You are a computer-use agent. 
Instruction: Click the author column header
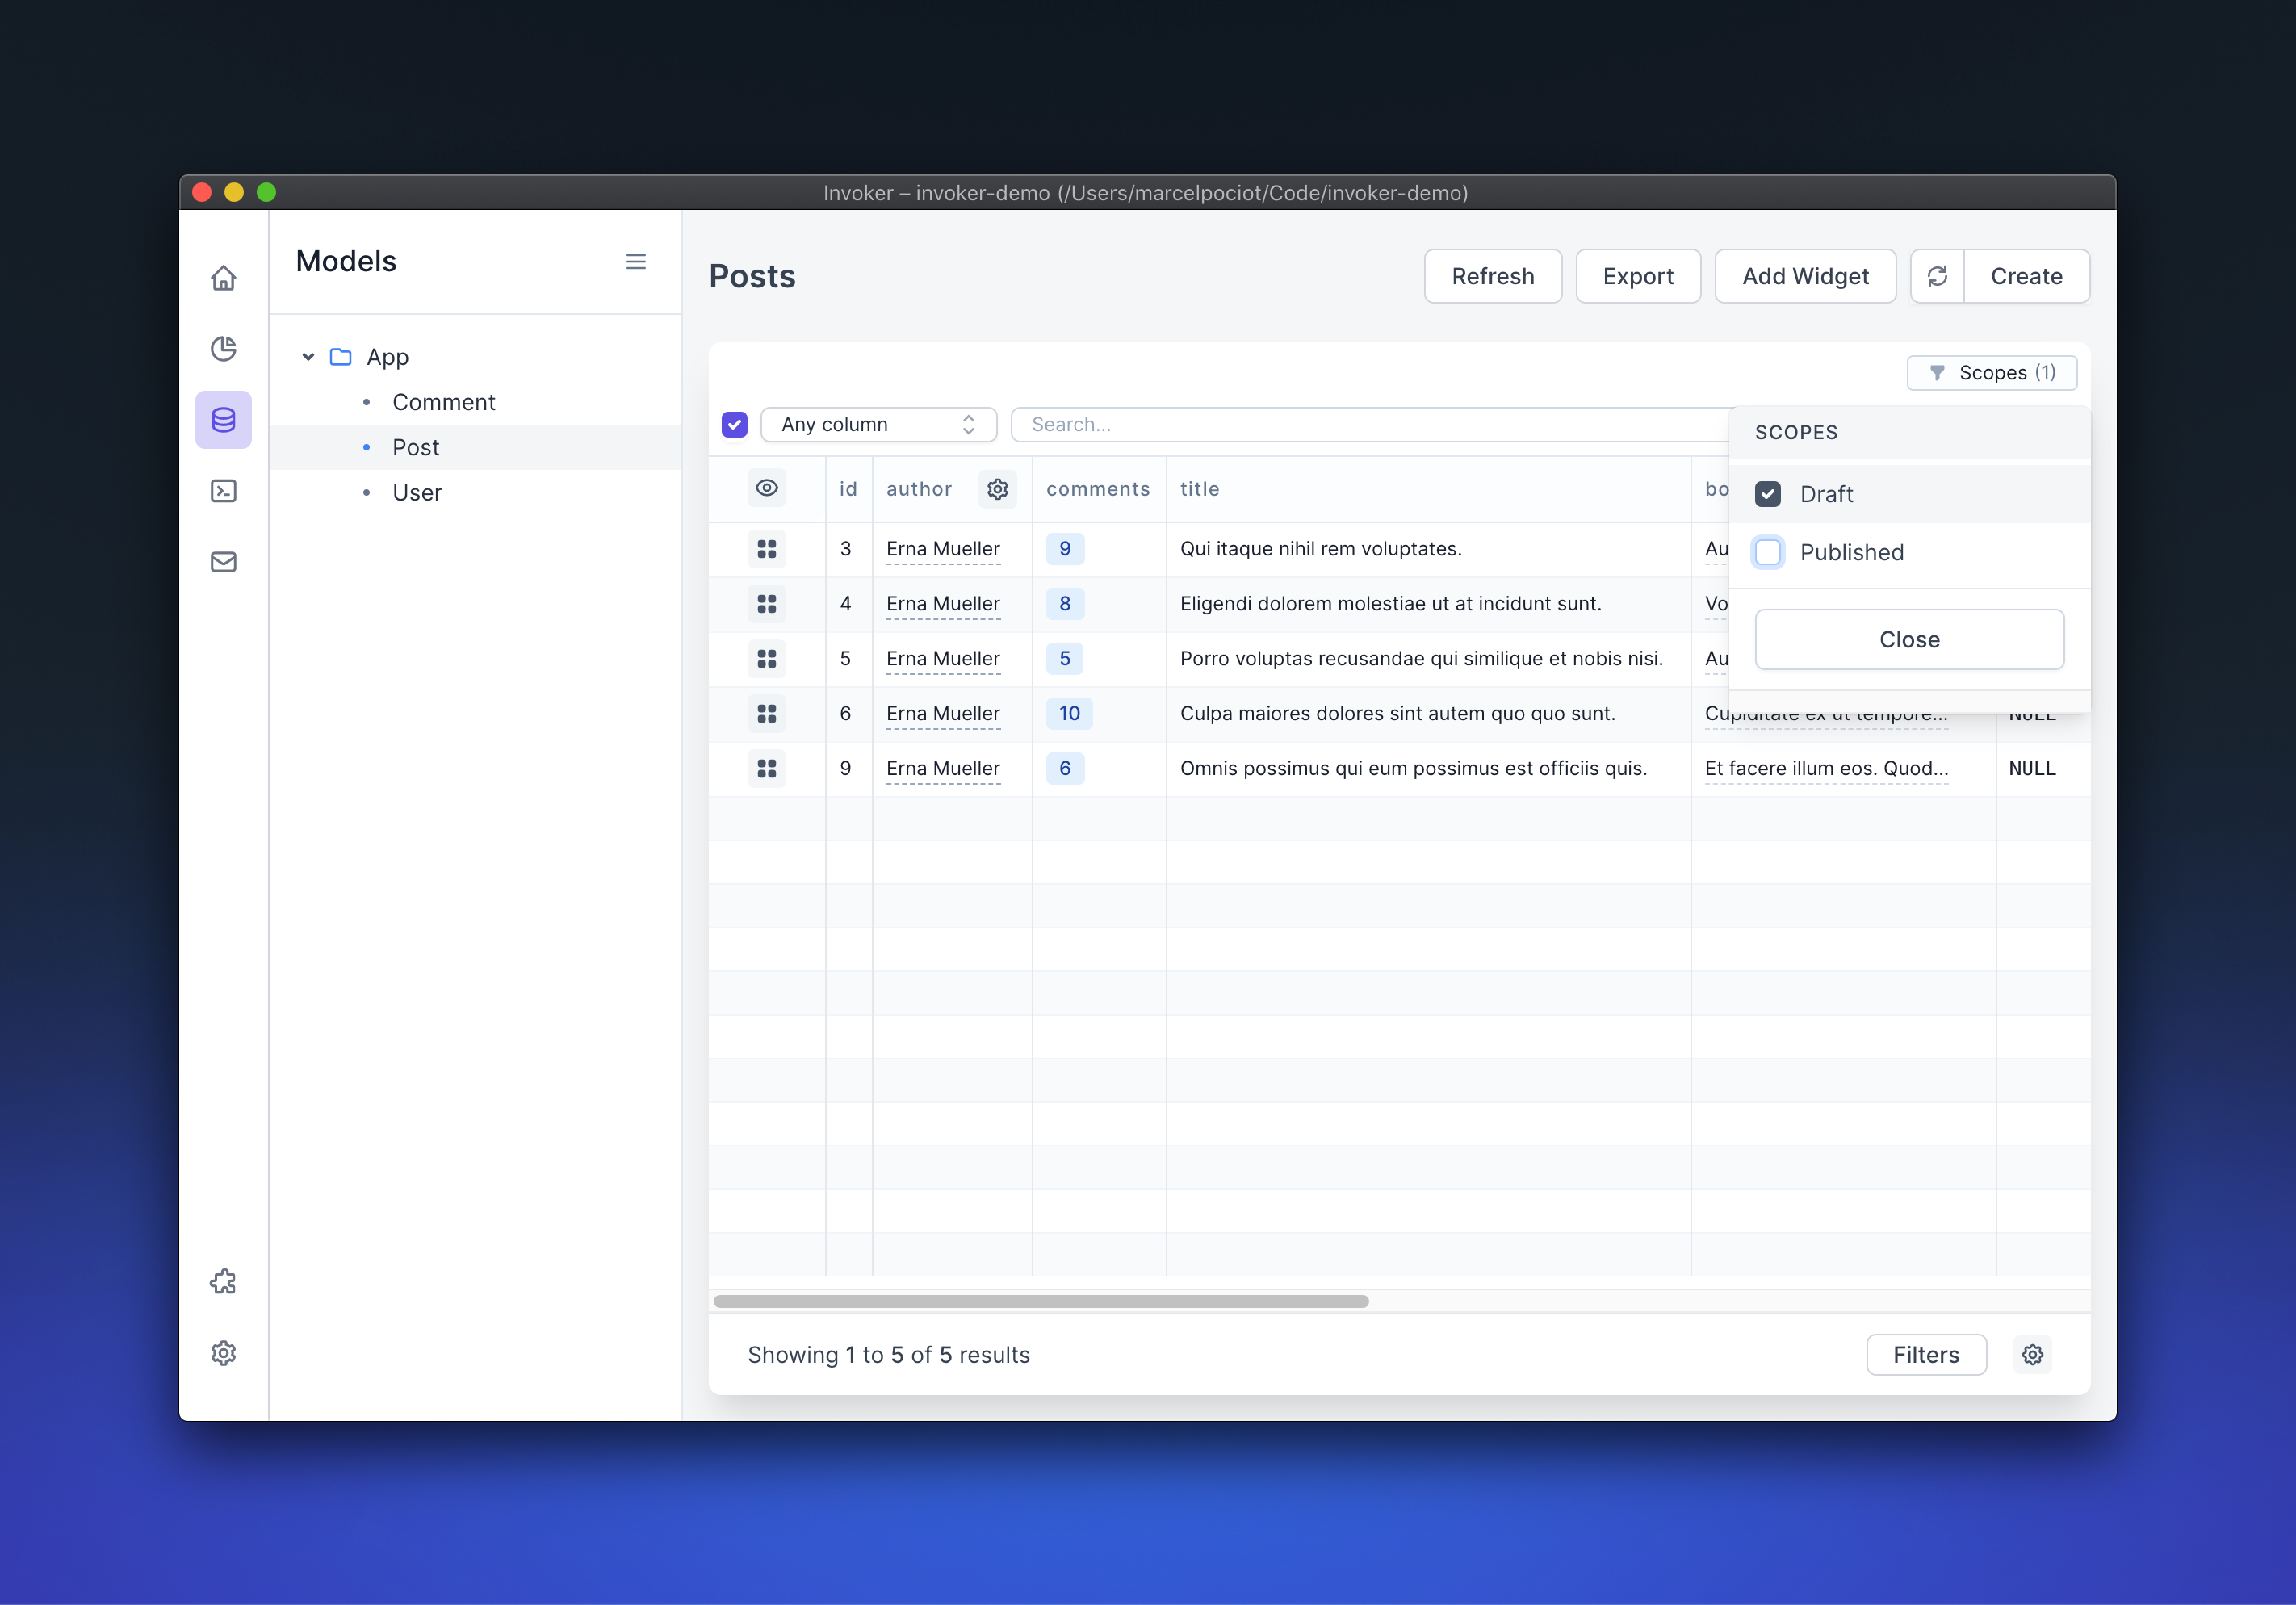click(x=919, y=488)
